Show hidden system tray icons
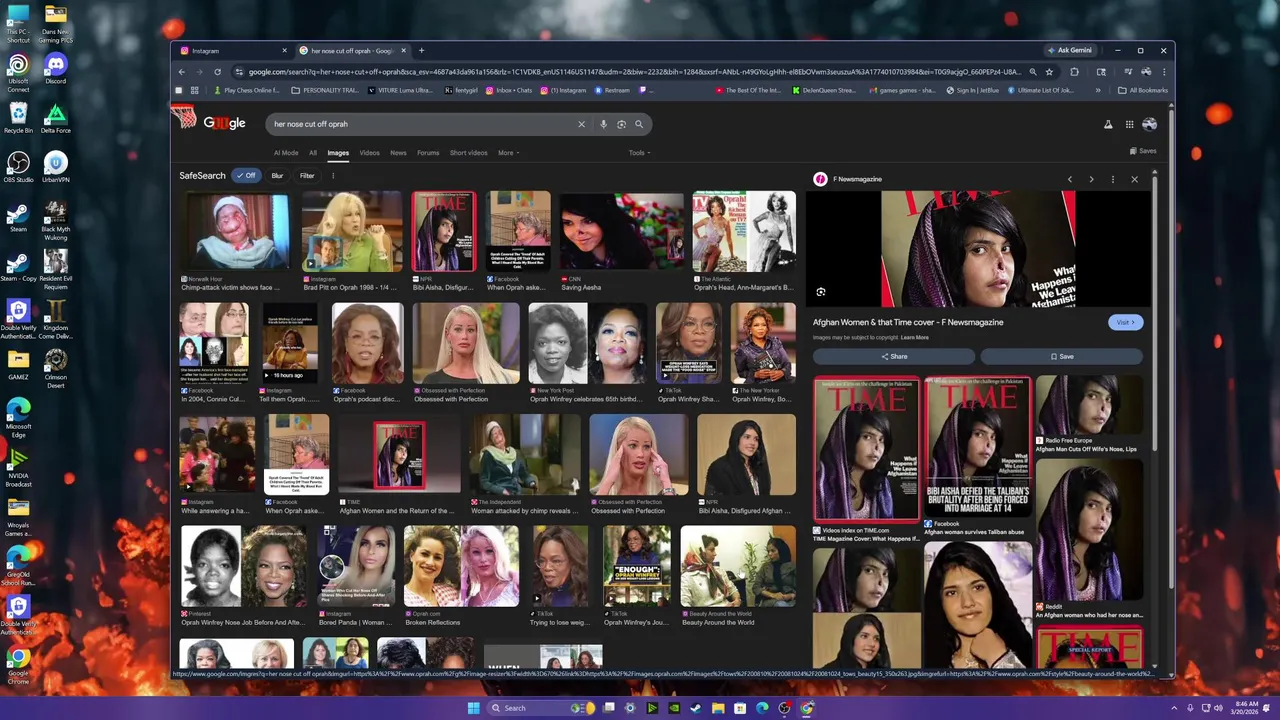This screenshot has height=720, width=1280. point(1175,708)
